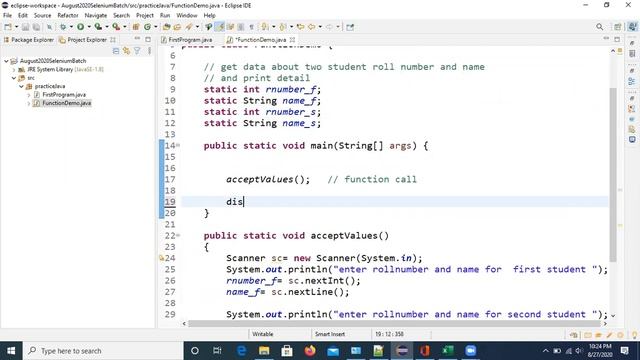Collapse the August2020SeleniumBatch project node
The height and width of the screenshot is (360, 640).
[6, 61]
